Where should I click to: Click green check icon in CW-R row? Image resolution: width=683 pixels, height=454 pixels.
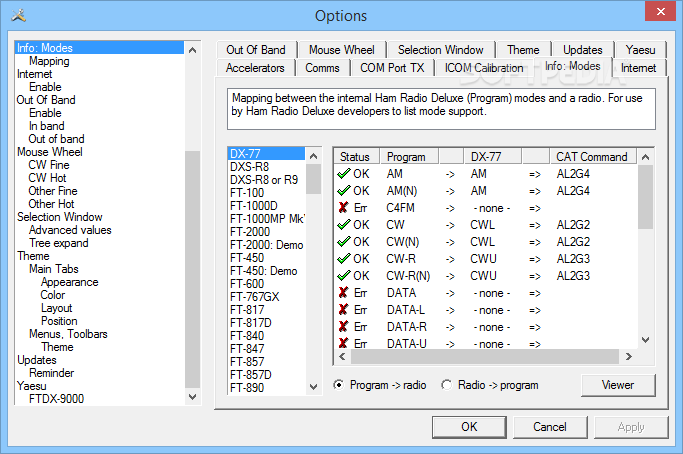coord(344,259)
